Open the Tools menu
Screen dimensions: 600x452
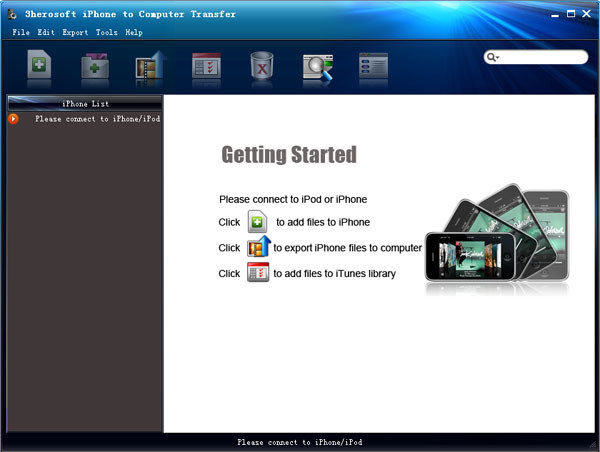(x=106, y=33)
